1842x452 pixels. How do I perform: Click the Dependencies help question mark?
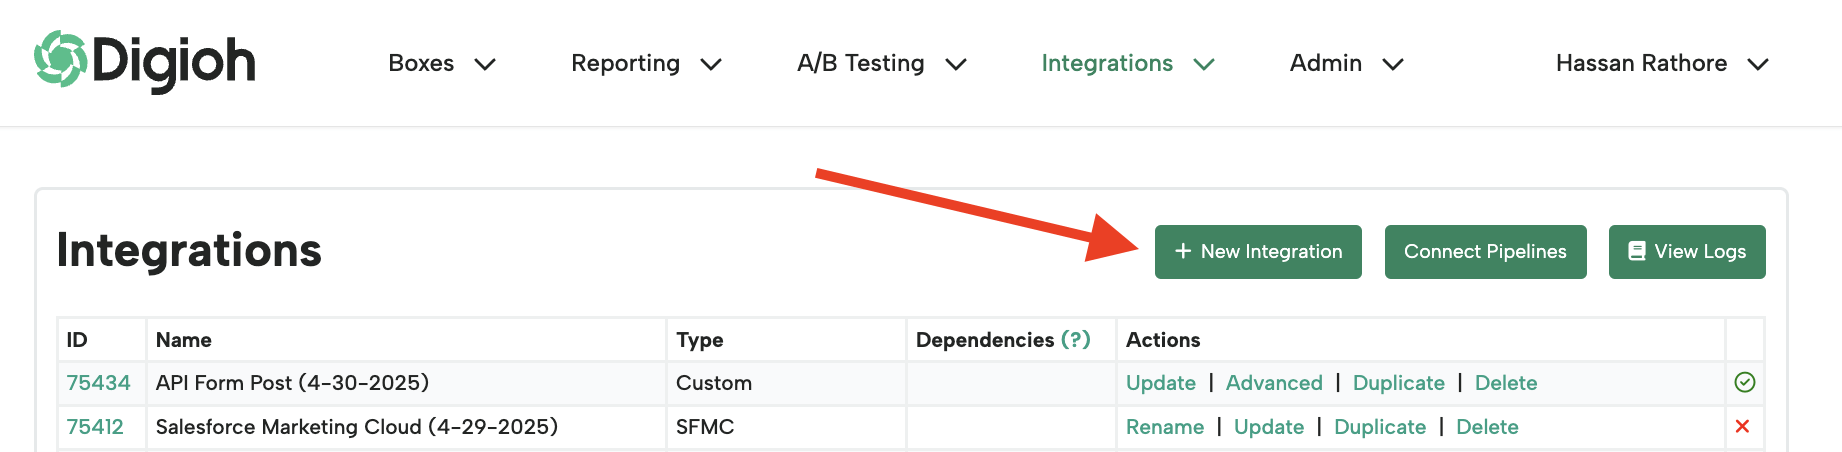[x=1076, y=339]
